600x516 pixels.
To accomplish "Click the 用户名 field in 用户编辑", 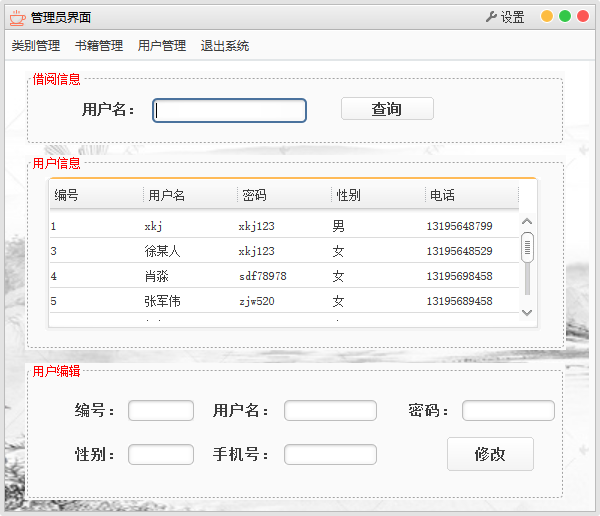I will (x=330, y=410).
